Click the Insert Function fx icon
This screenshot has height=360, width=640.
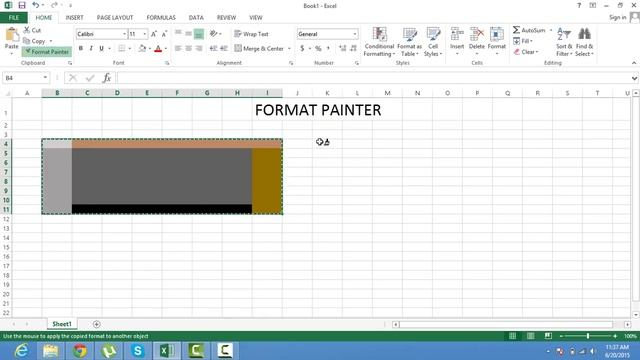point(107,78)
